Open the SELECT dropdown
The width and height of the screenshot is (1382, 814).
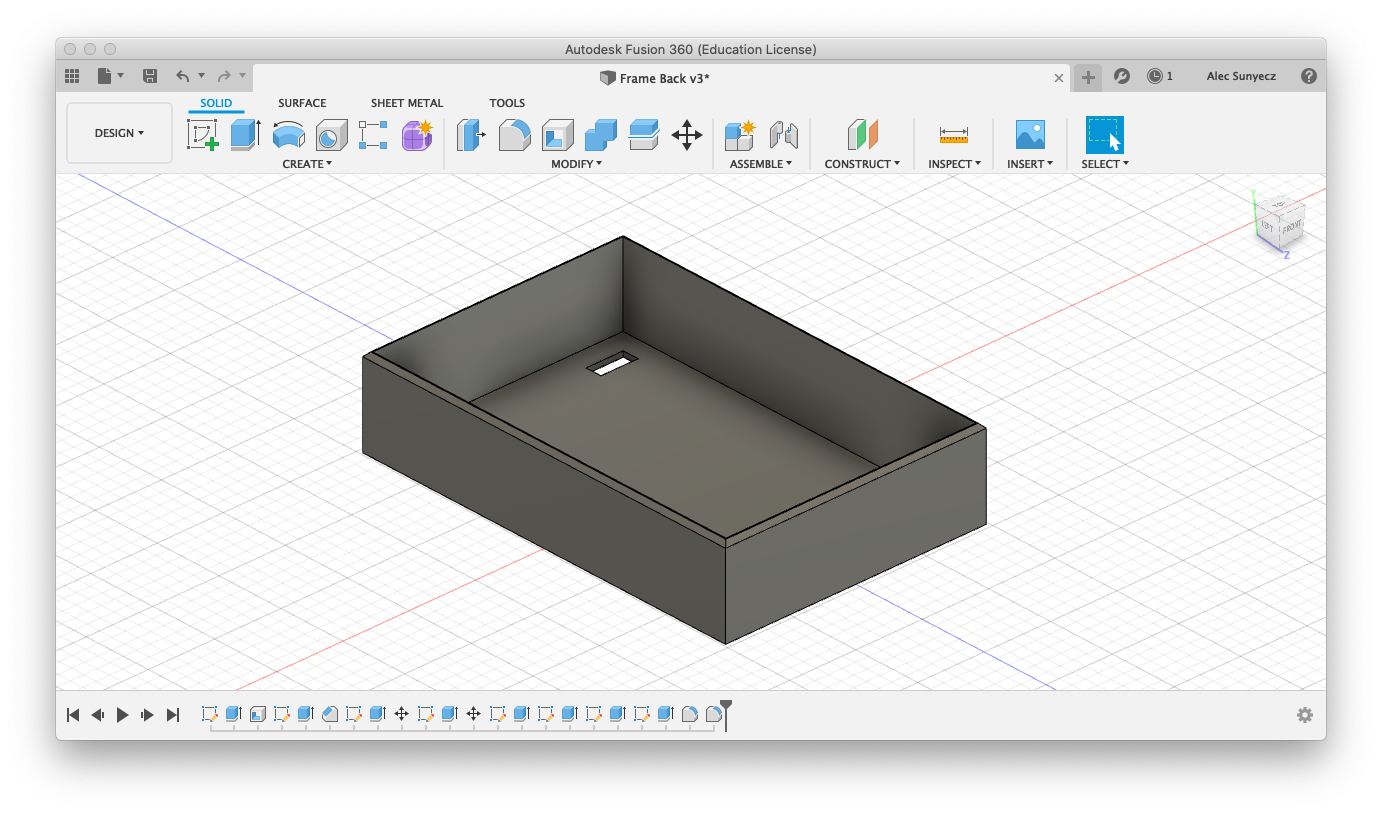(x=1105, y=164)
